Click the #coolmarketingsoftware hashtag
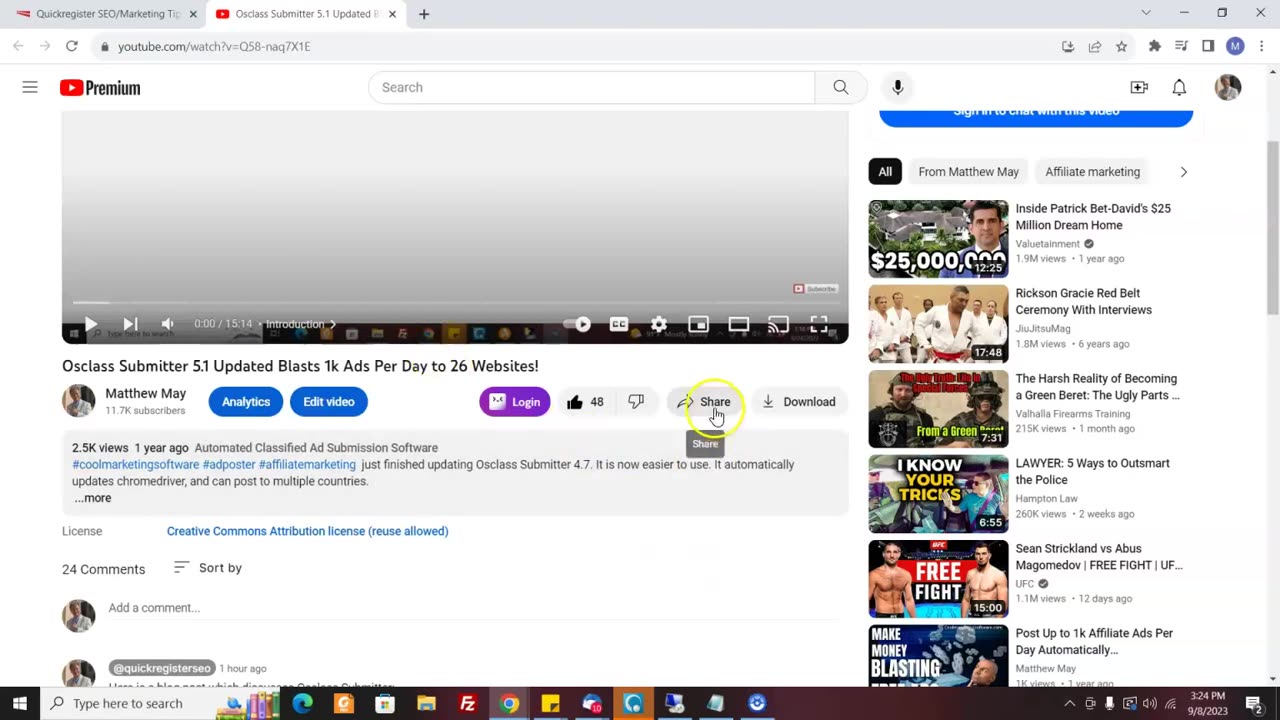 pos(135,465)
